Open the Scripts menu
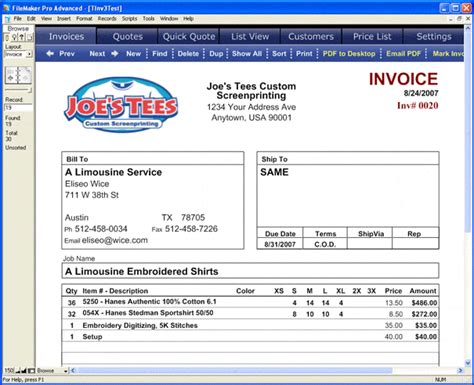 129,19
